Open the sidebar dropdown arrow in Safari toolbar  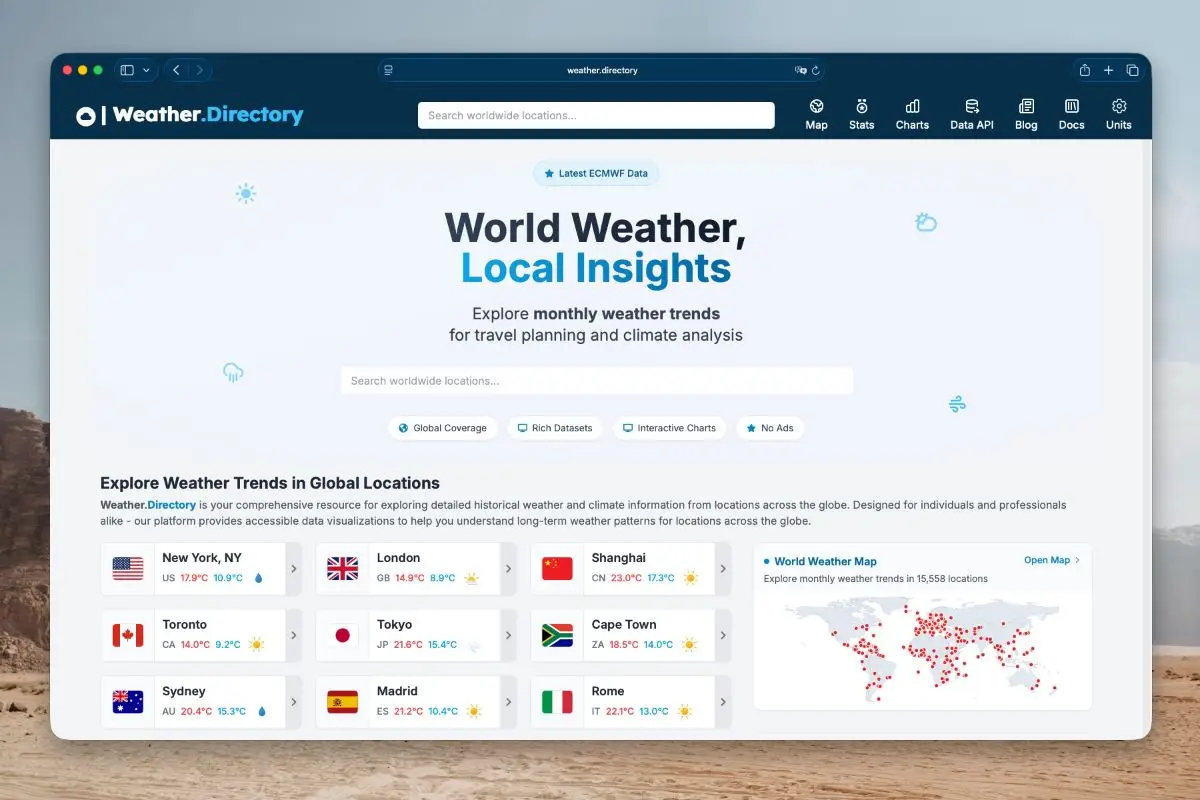pyautogui.click(x=146, y=70)
